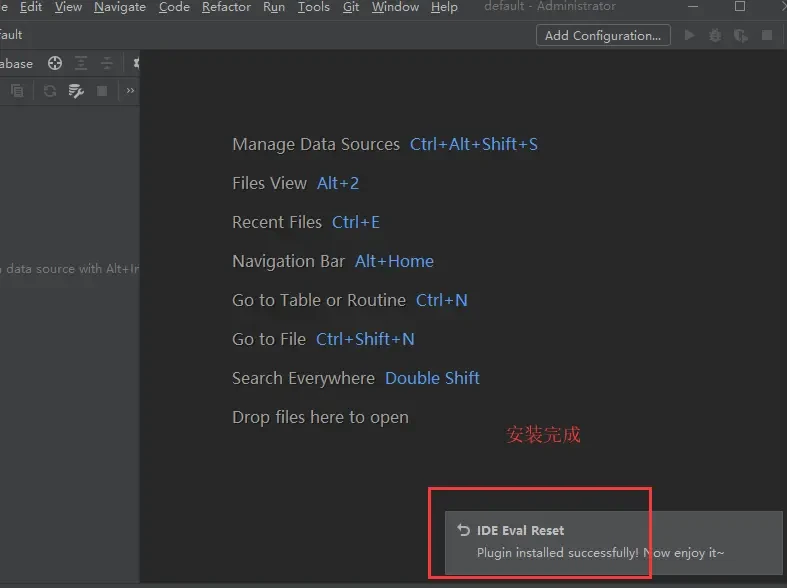Click the Select Opened File crosshair icon
The height and width of the screenshot is (588, 787).
(x=55, y=63)
